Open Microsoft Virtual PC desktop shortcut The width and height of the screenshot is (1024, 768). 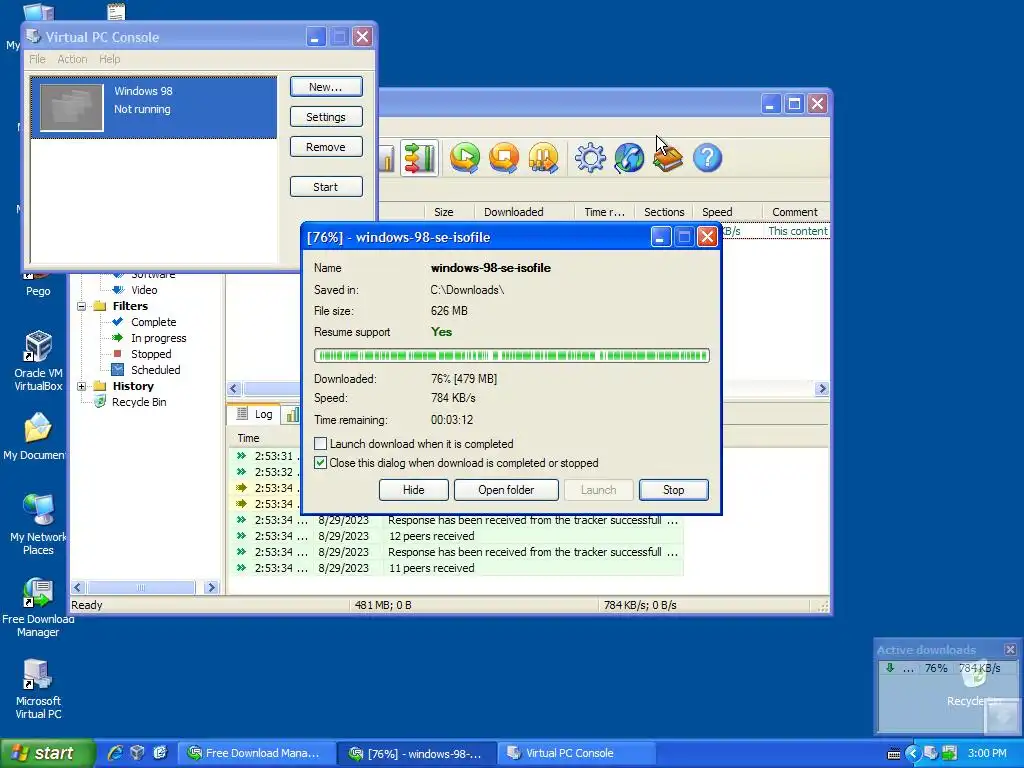[x=38, y=690]
